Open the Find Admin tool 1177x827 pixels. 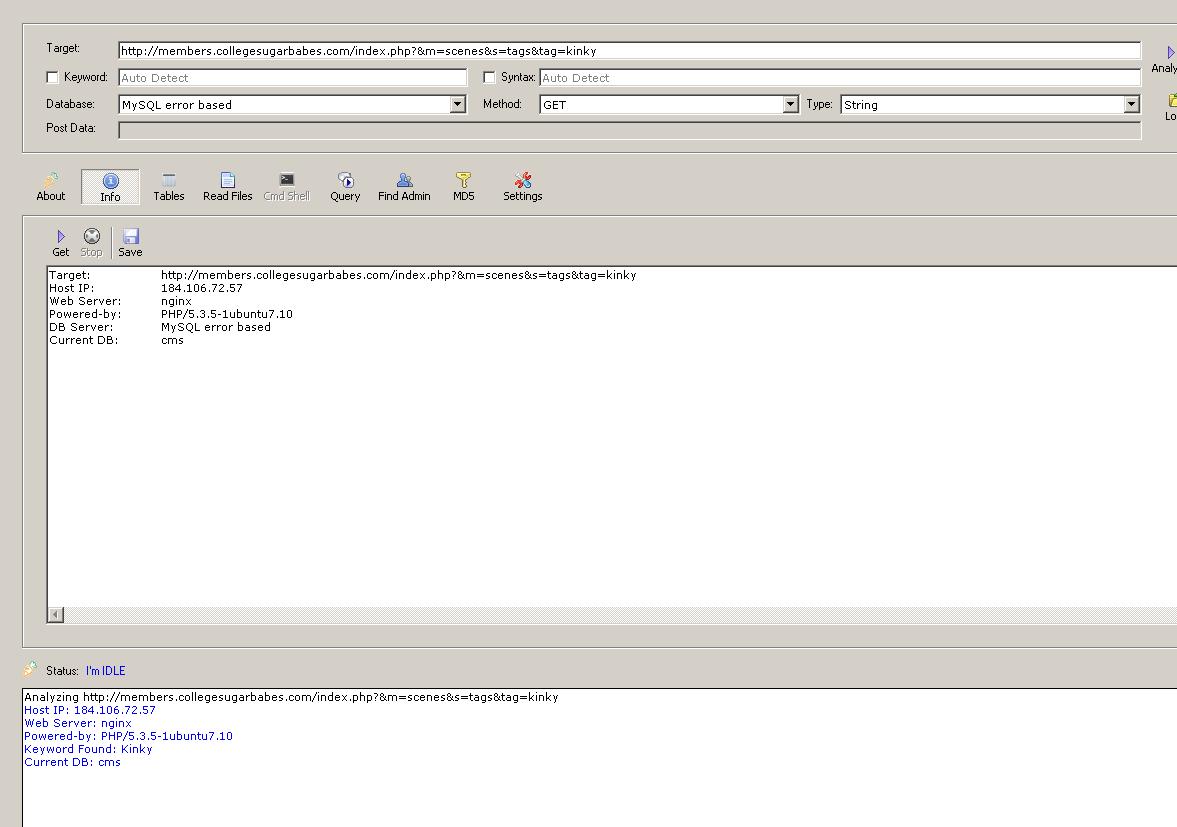pyautogui.click(x=404, y=187)
